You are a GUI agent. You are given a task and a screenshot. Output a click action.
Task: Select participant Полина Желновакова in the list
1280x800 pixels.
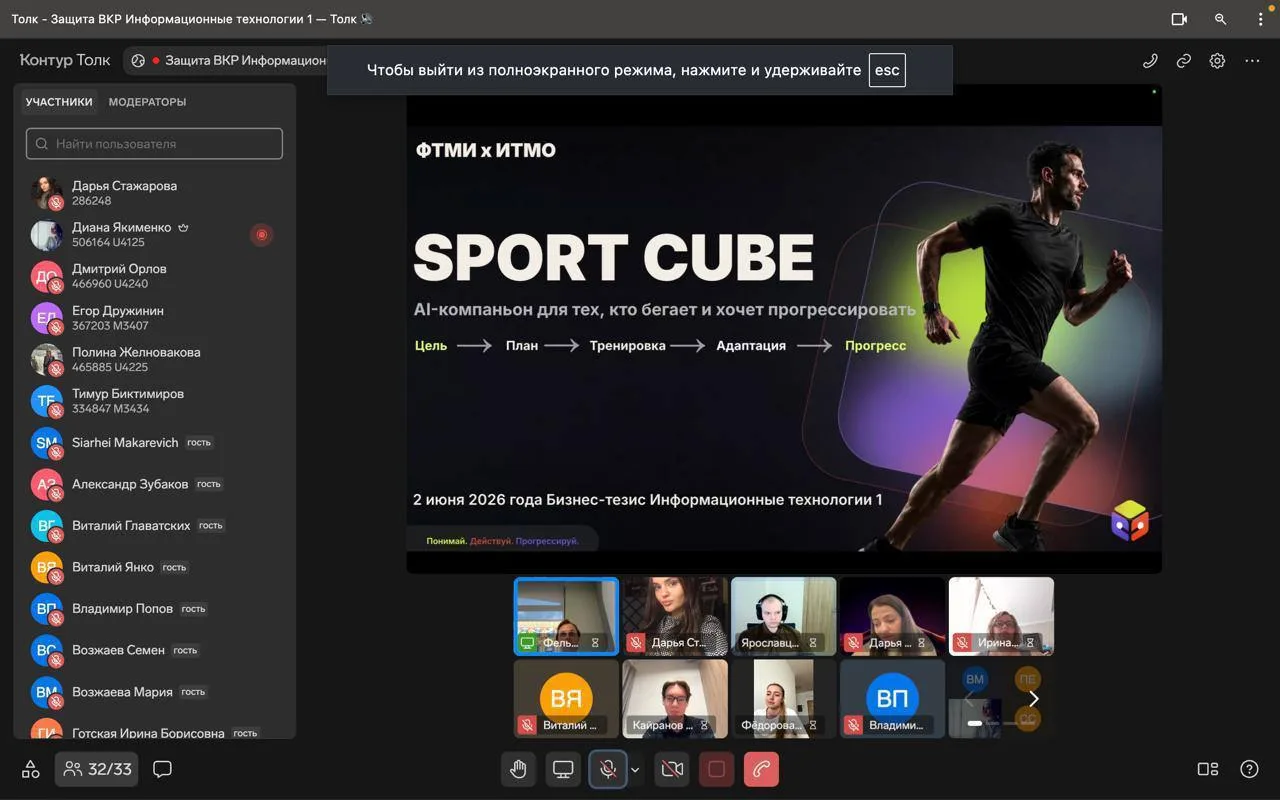(154, 359)
